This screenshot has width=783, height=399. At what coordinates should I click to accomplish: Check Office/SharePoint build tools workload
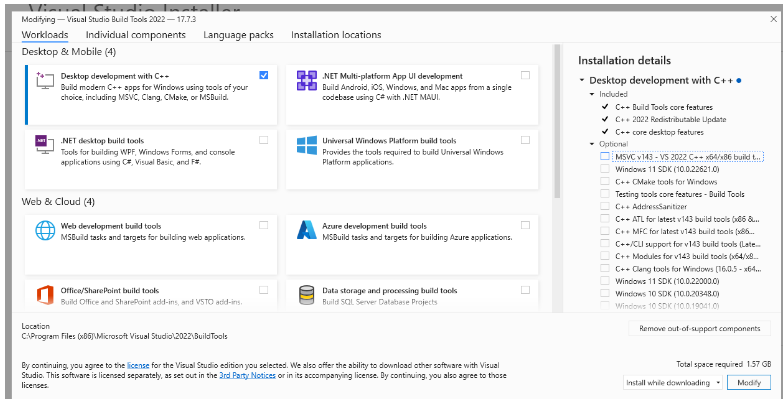point(264,290)
